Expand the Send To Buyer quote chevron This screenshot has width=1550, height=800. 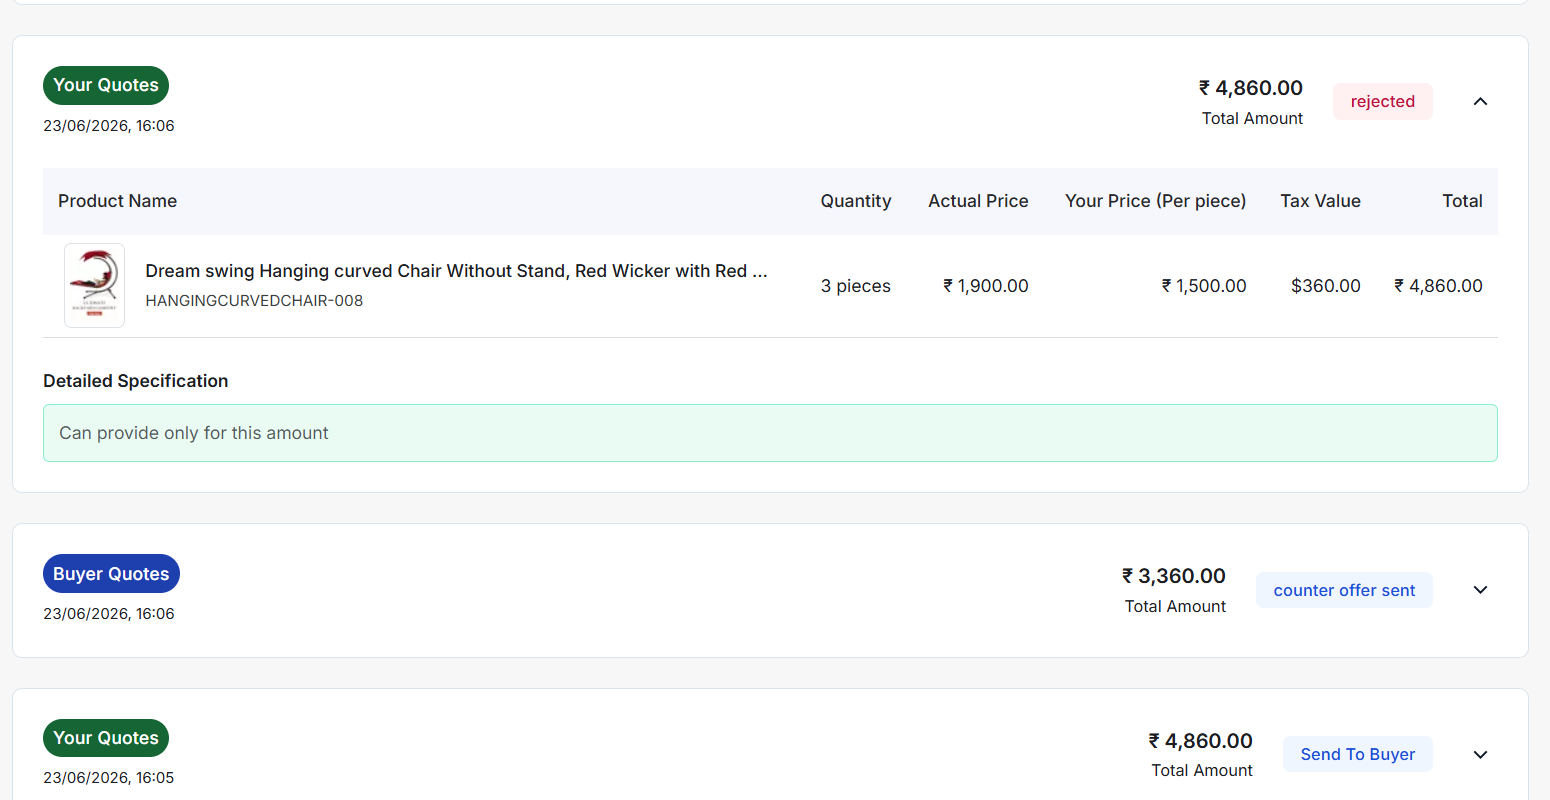1480,754
